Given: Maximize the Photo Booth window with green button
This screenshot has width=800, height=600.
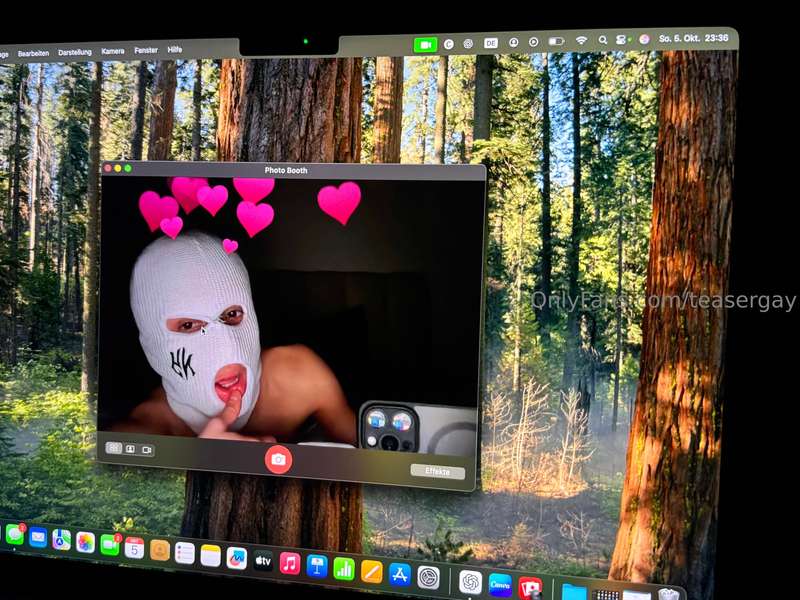Looking at the screenshot, I should coord(128,168).
